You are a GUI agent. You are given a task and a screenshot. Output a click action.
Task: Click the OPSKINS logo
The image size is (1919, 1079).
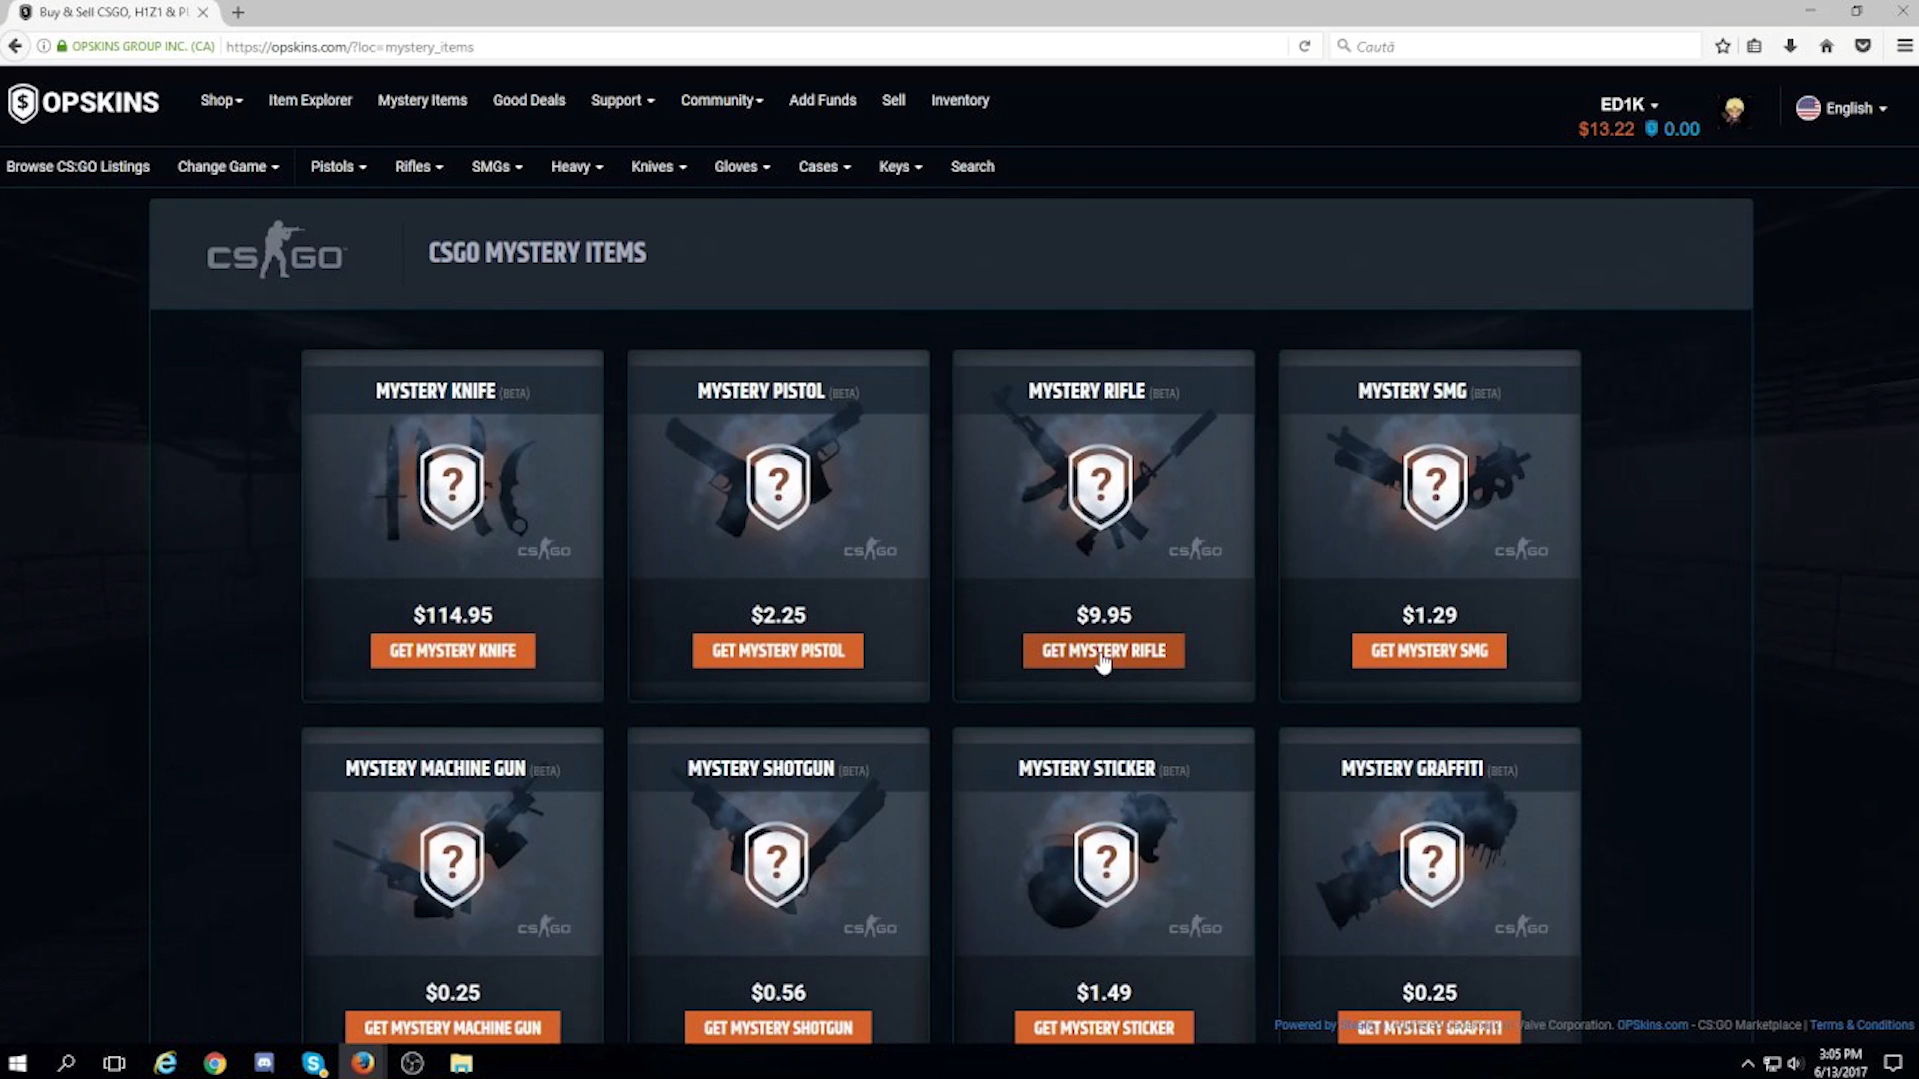pos(84,103)
